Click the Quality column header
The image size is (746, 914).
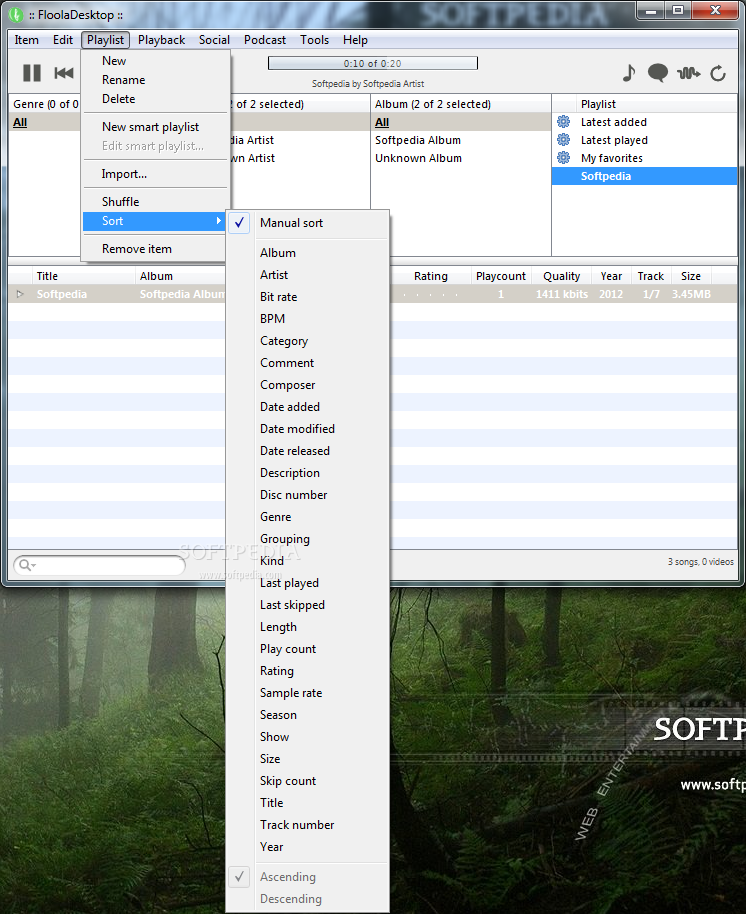562,276
